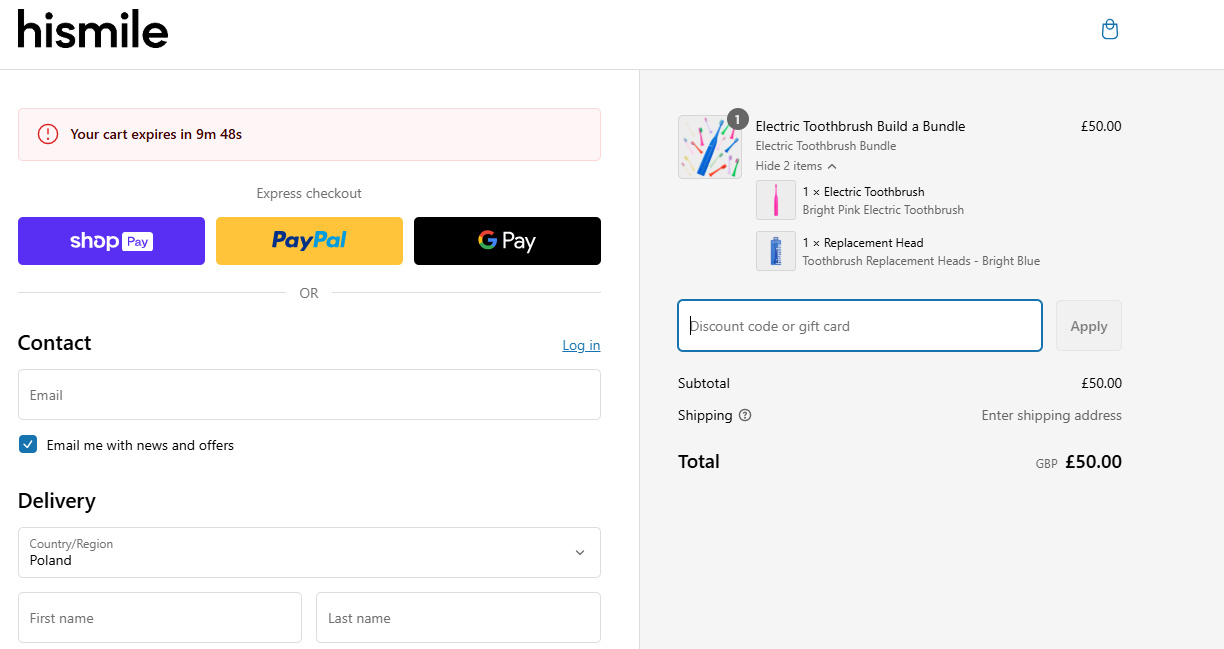The width and height of the screenshot is (1224, 649).
Task: Click the First name field
Action: [159, 617]
